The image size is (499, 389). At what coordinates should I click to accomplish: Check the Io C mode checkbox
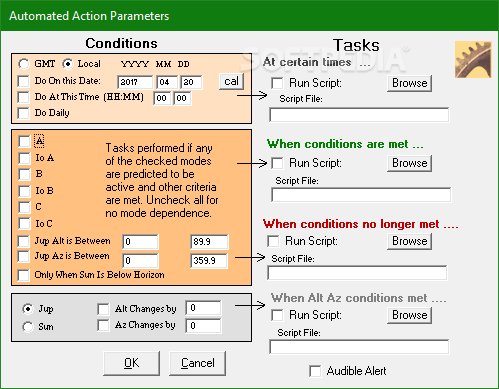tap(24, 223)
